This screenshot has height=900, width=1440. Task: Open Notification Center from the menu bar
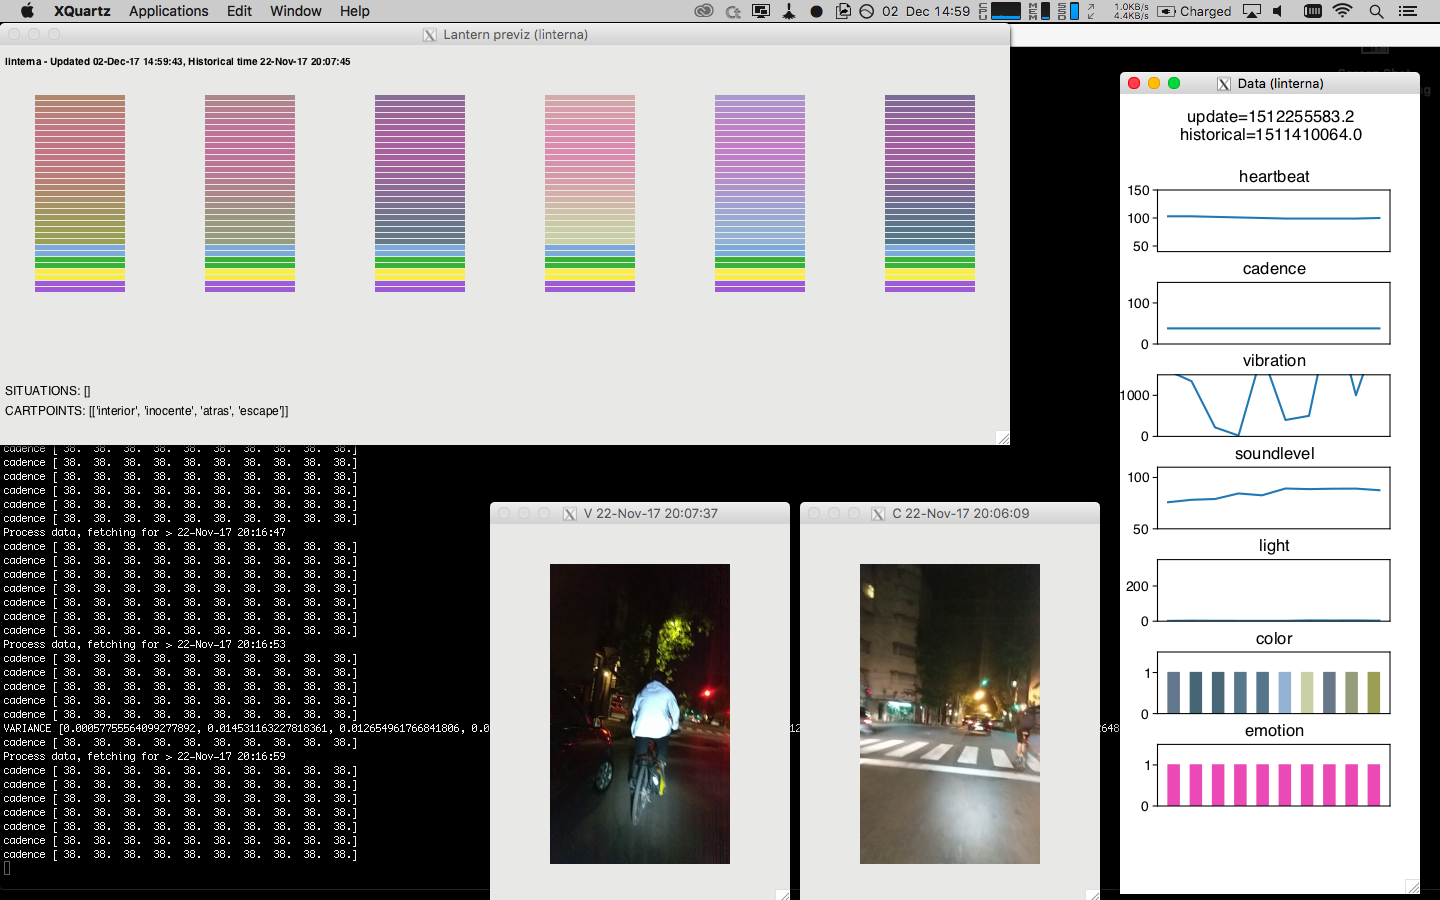click(x=1409, y=11)
